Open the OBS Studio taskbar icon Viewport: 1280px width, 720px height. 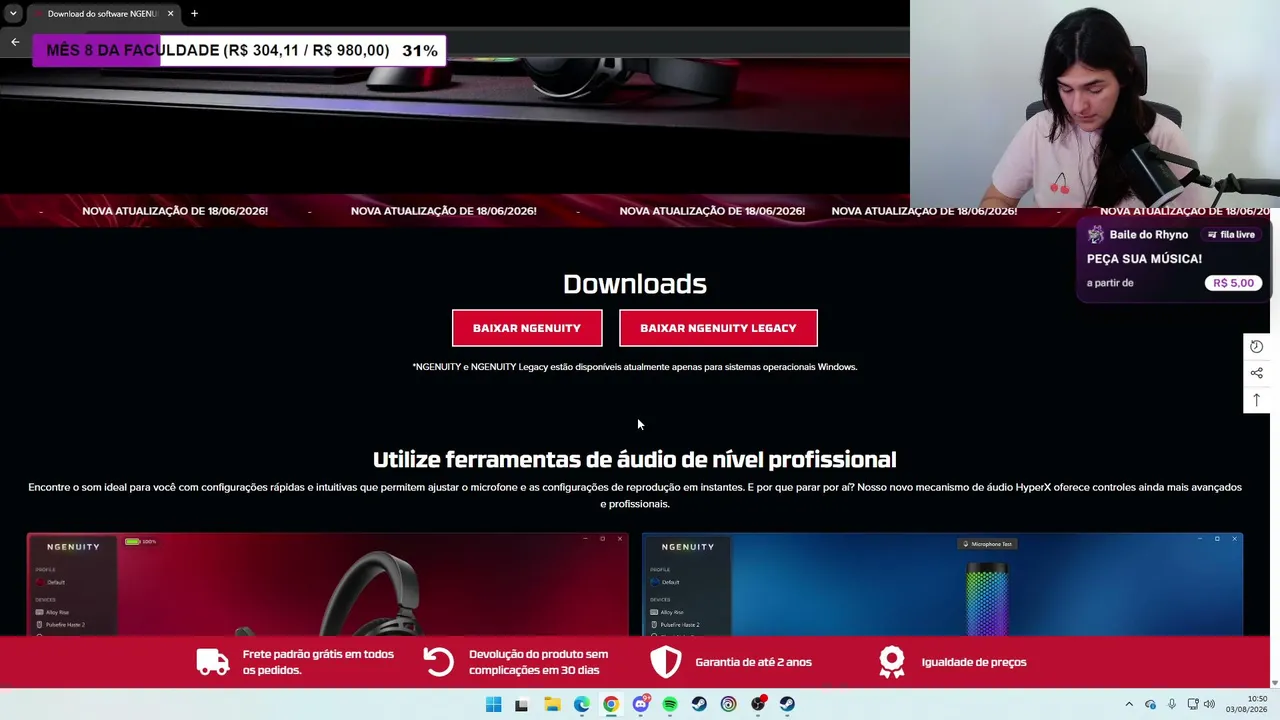tap(758, 704)
